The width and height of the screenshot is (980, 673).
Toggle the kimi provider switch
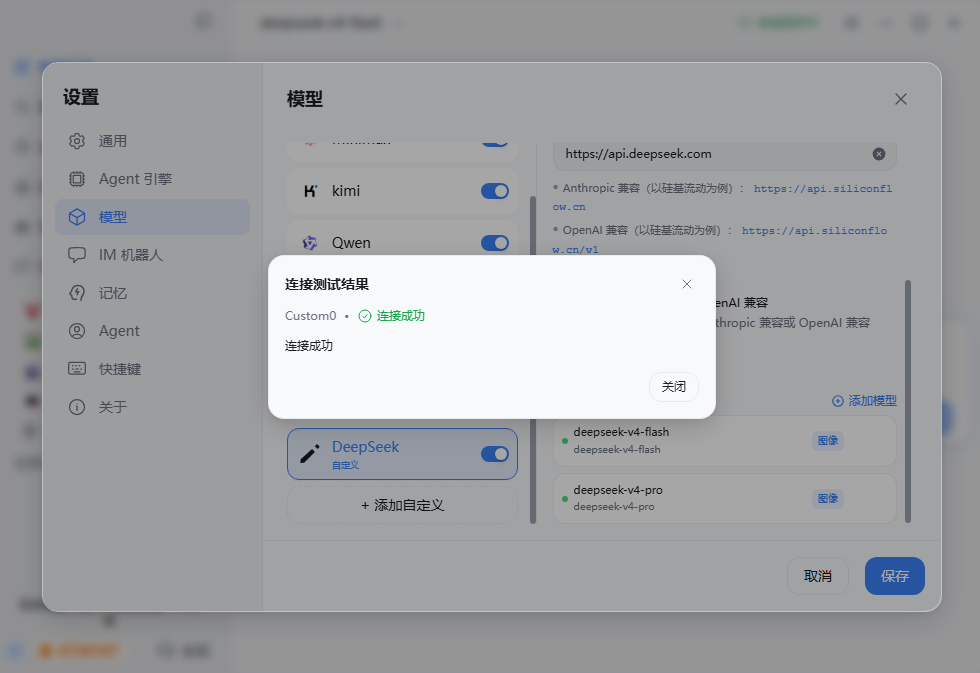pos(495,191)
